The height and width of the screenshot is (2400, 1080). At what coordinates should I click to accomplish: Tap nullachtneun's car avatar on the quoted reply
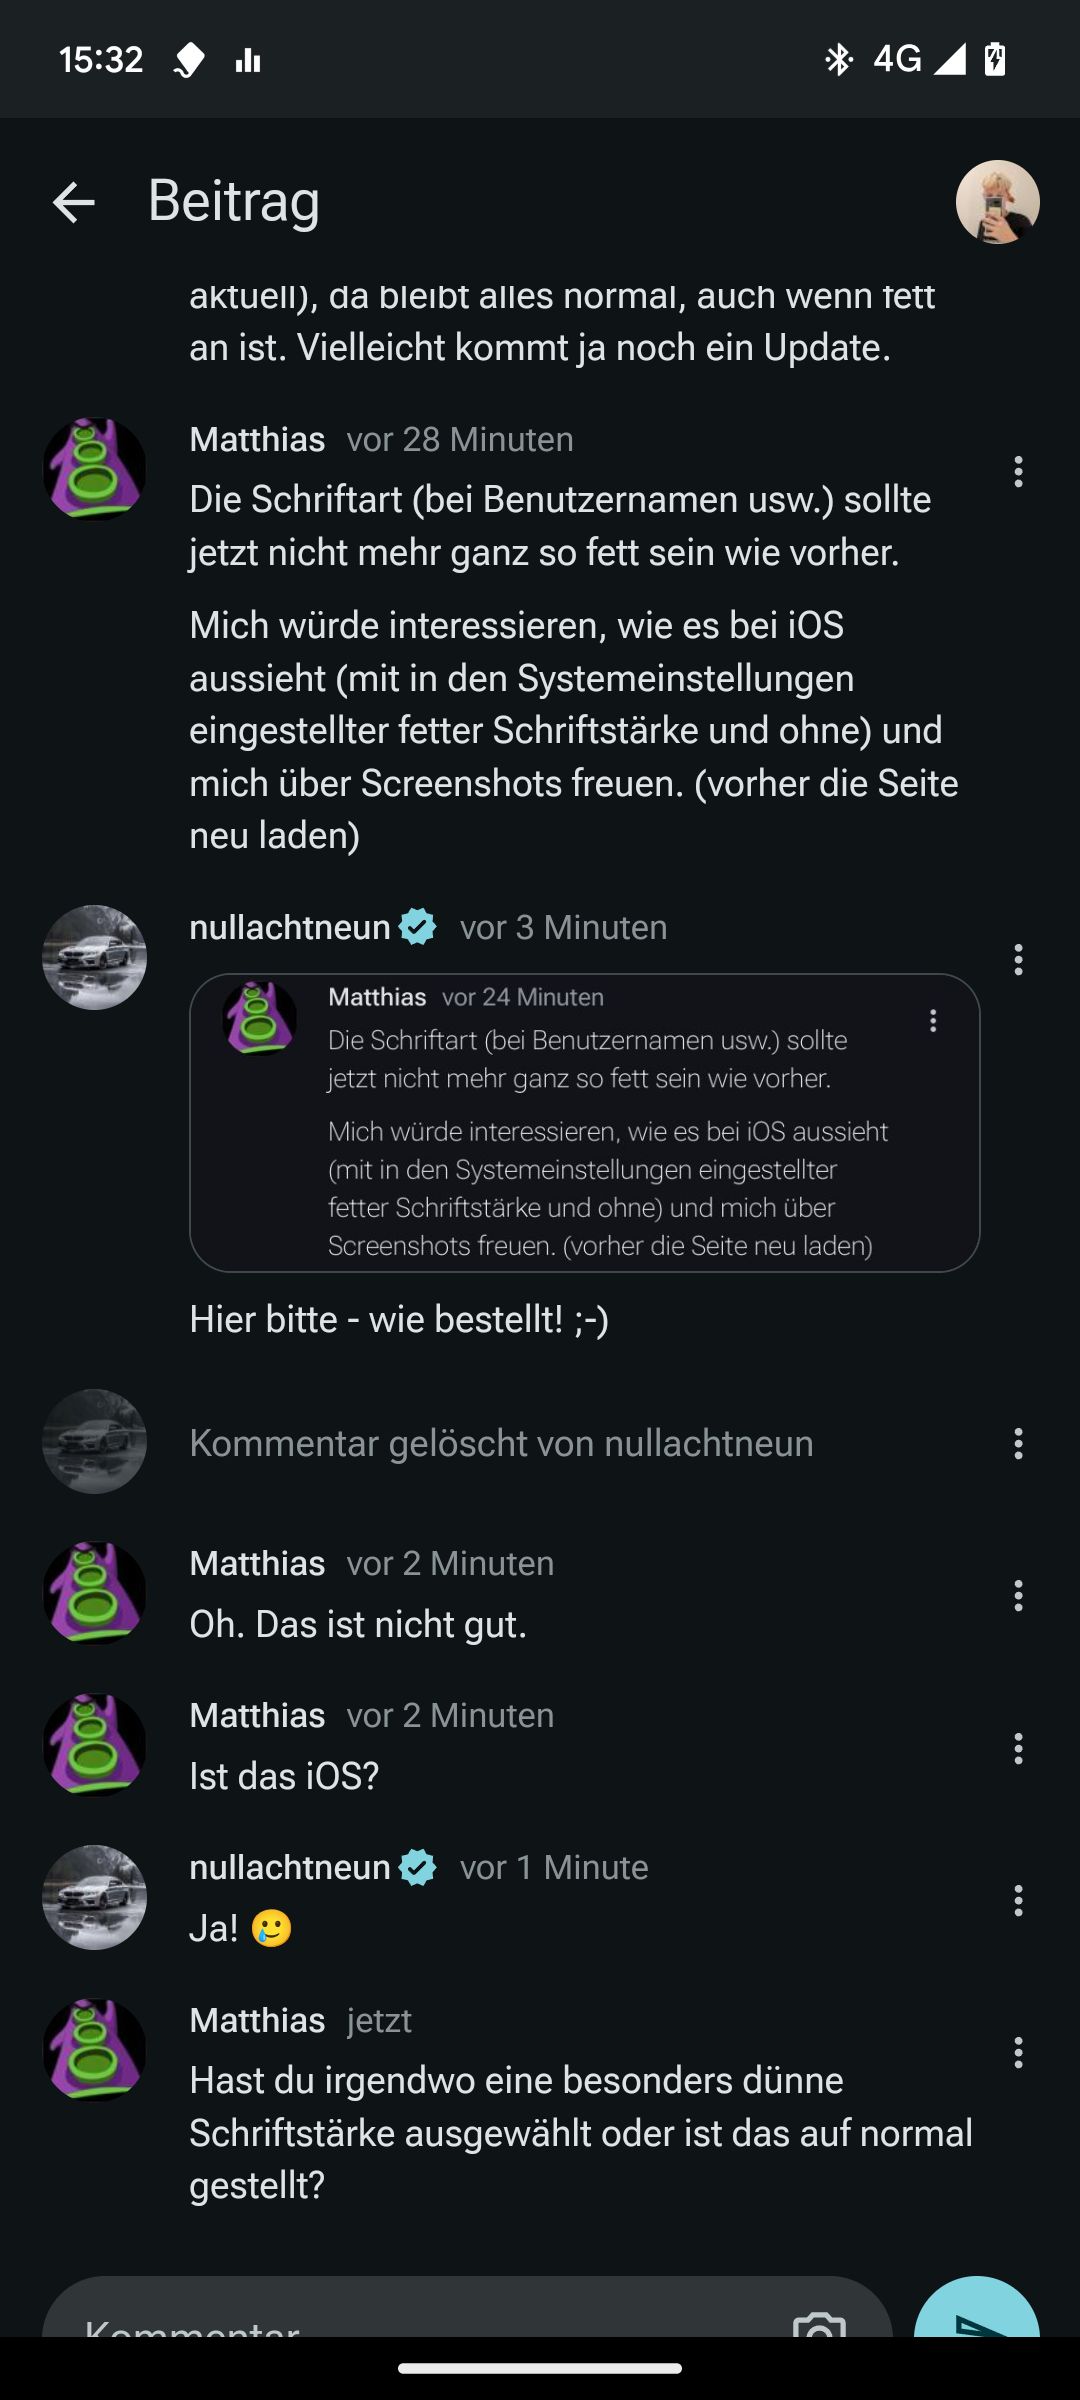94,957
